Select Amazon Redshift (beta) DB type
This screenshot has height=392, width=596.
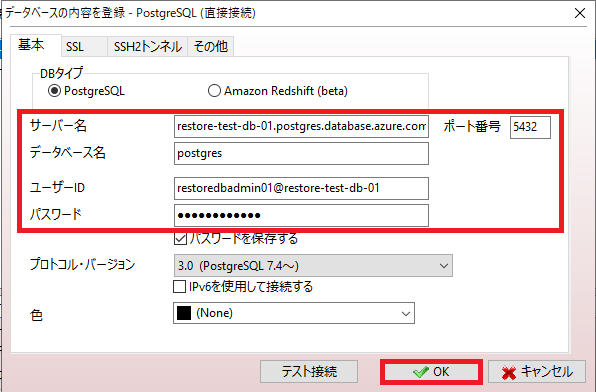coord(214,91)
